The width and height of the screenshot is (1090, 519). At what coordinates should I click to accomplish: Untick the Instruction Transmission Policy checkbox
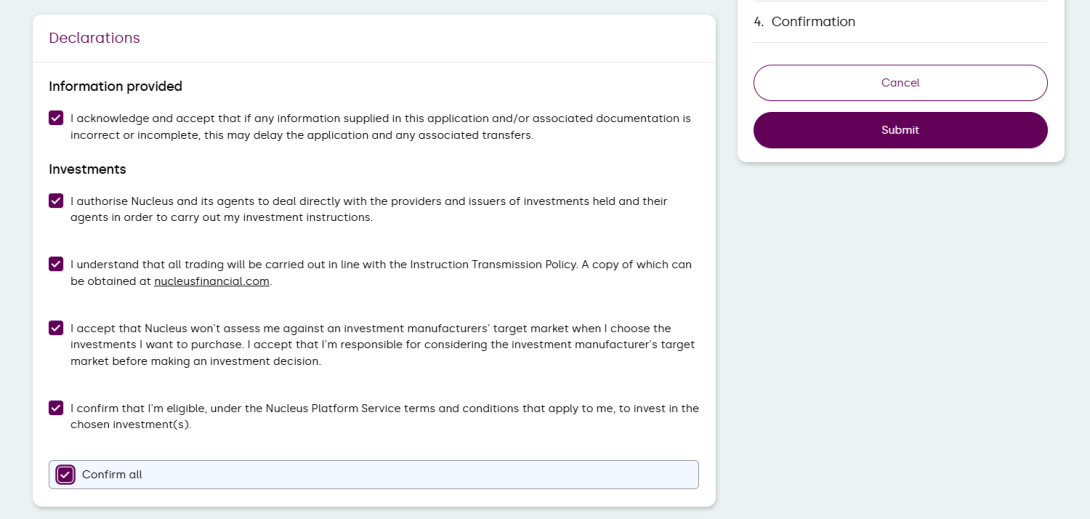tap(56, 264)
